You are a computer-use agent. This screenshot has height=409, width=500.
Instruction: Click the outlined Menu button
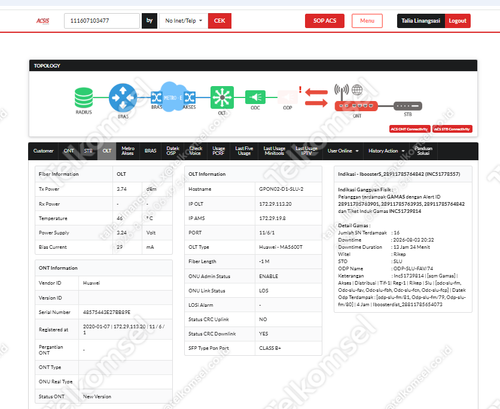(367, 21)
